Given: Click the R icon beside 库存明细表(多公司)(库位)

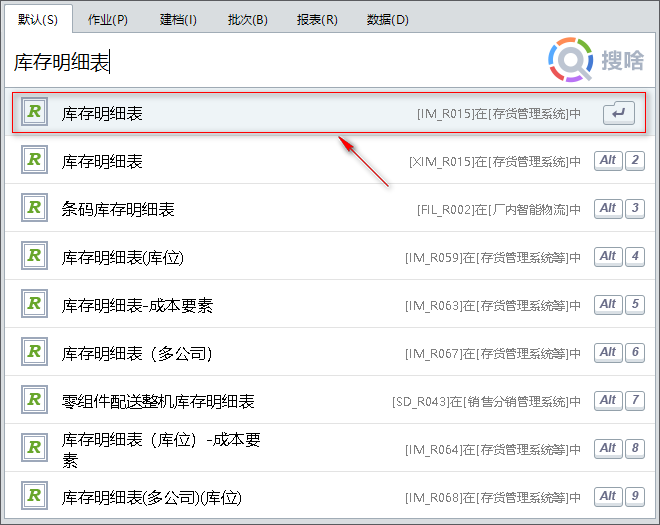Looking at the screenshot, I should pyautogui.click(x=35, y=496).
